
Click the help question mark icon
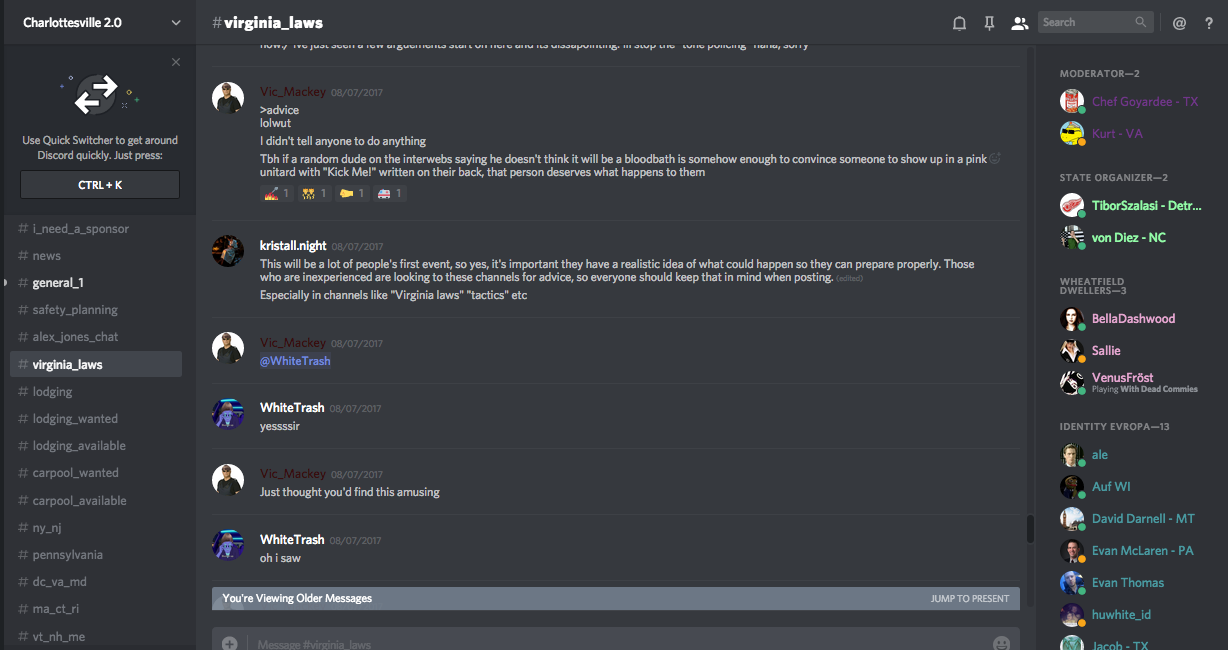pos(1207,23)
